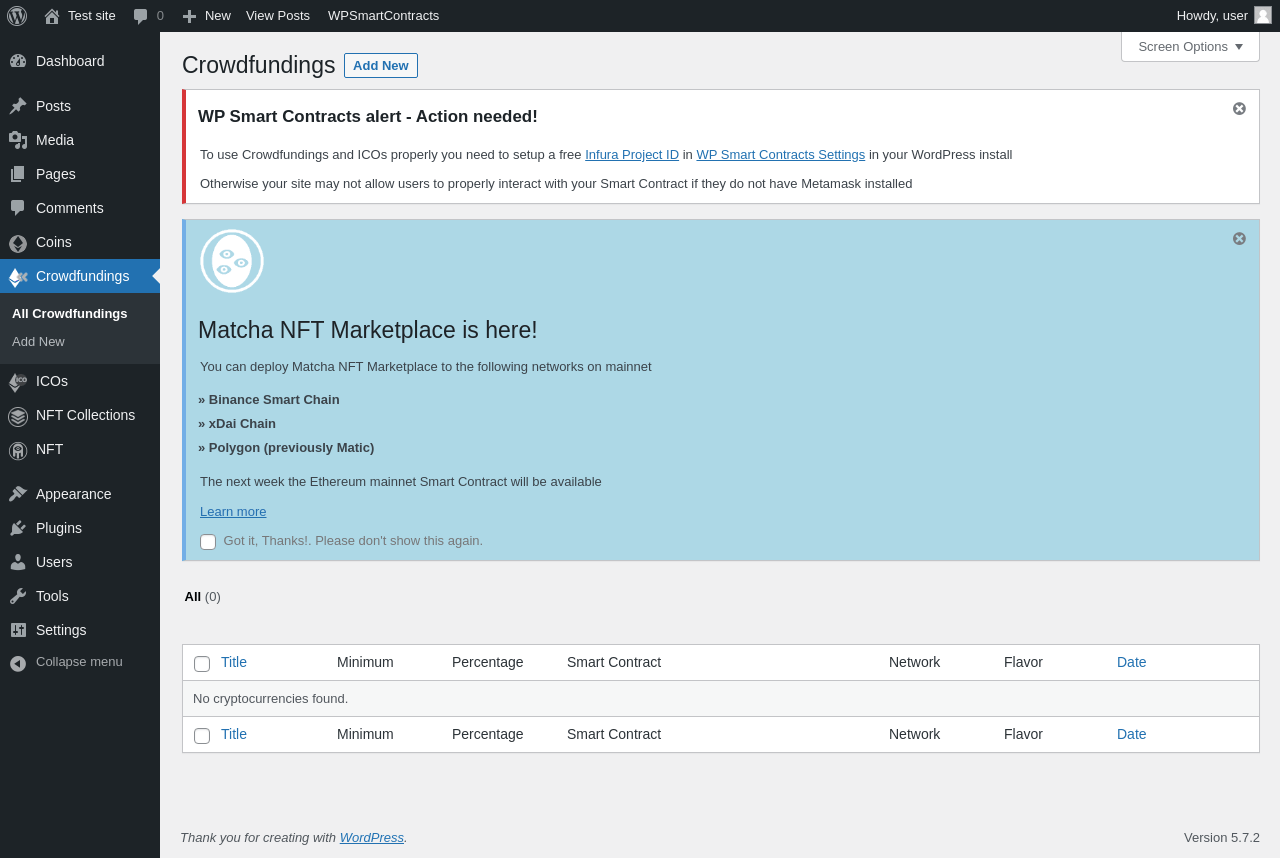
Task: Click the ICOs icon
Action: coord(18,381)
